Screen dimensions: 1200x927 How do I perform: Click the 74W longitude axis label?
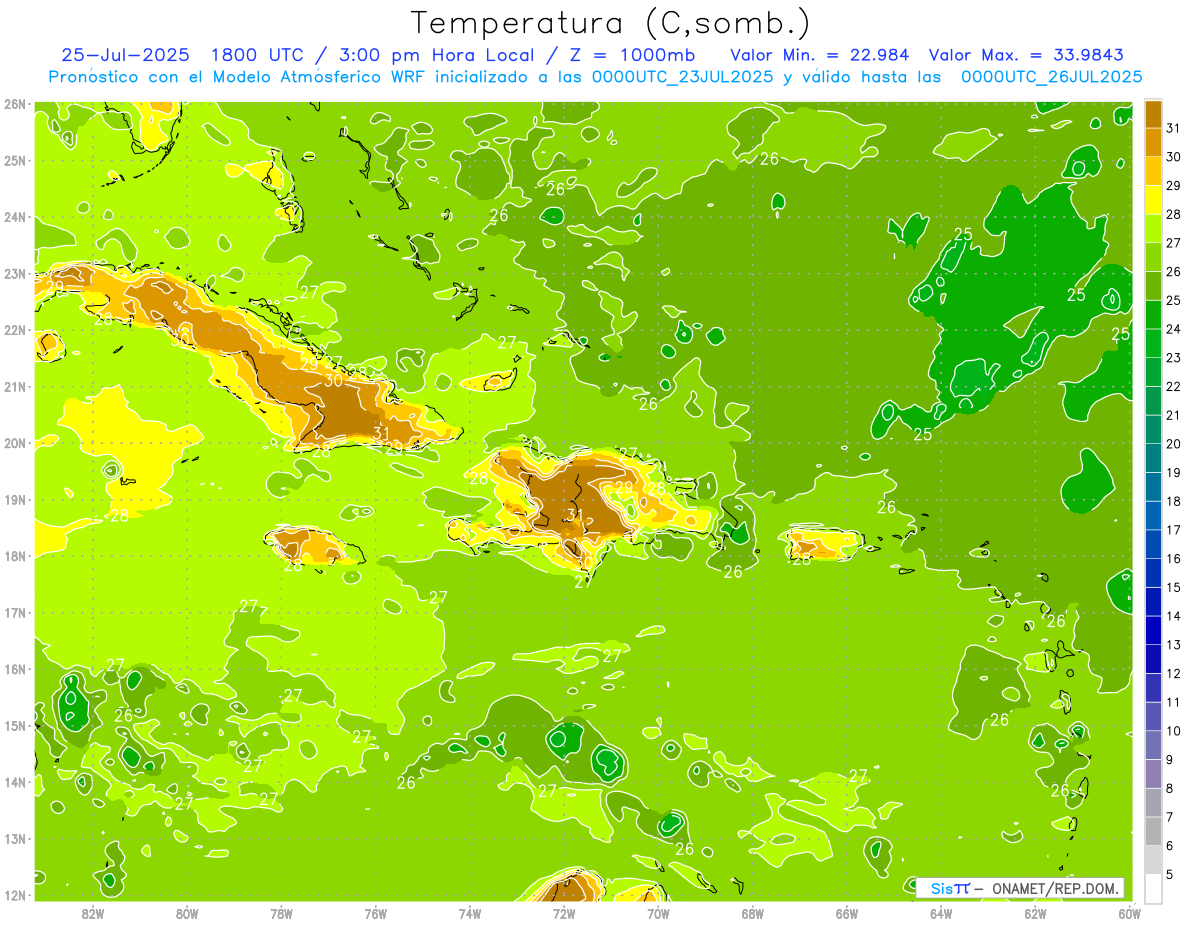click(x=470, y=913)
